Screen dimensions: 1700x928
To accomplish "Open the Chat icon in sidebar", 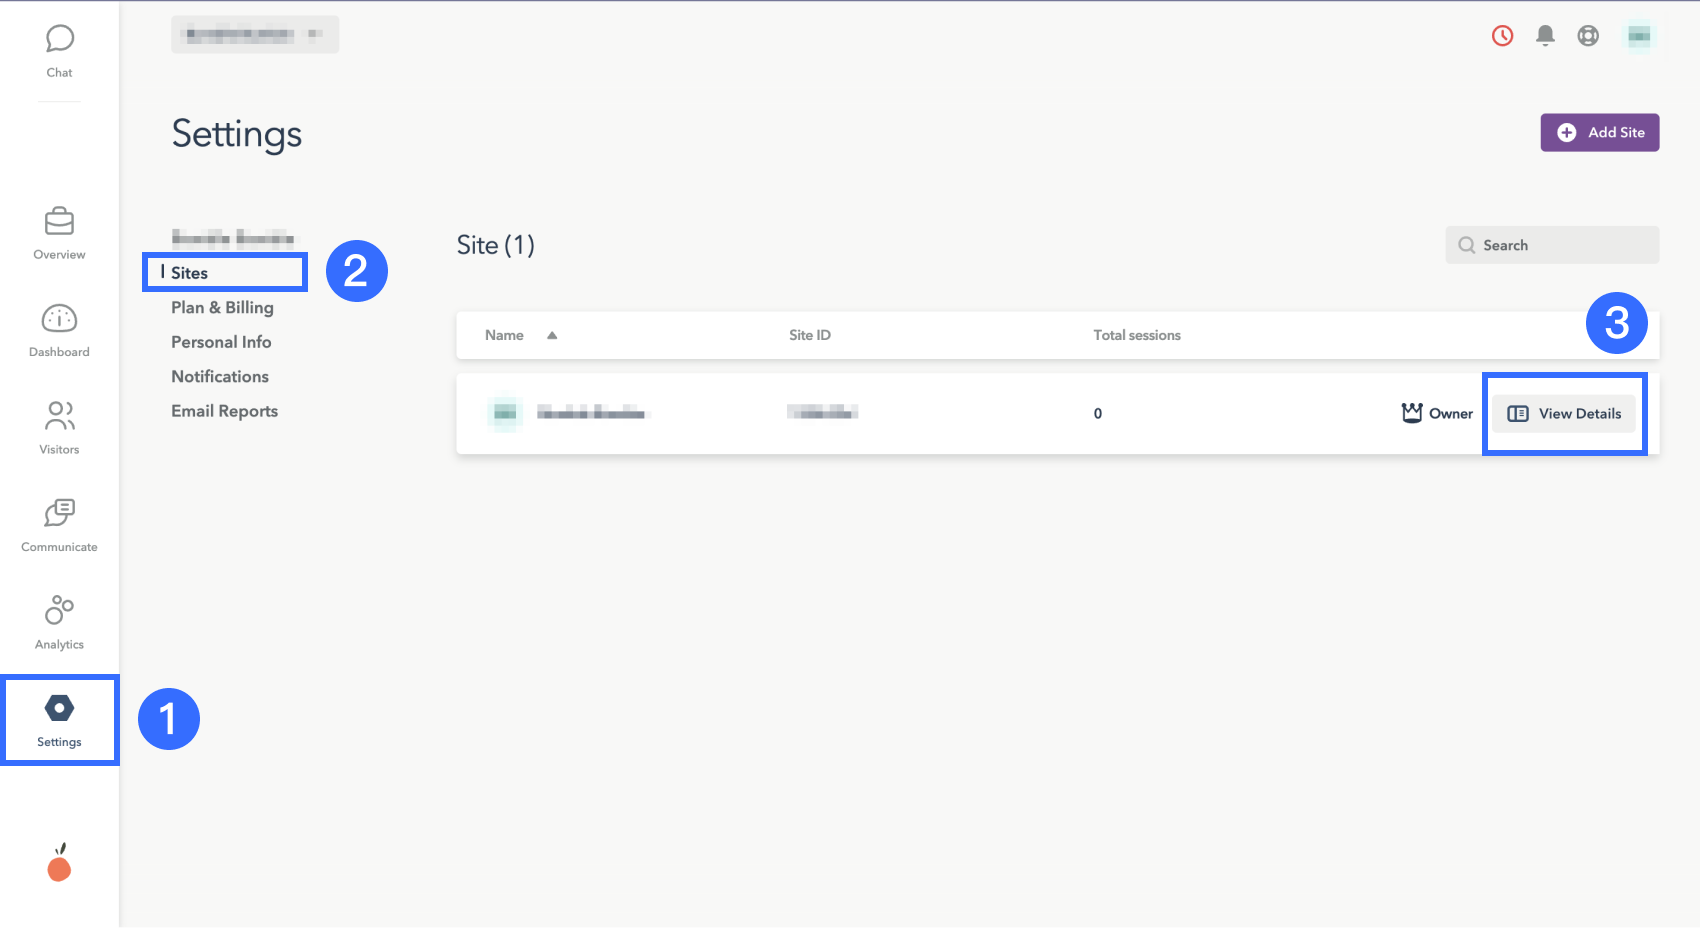I will (x=59, y=40).
